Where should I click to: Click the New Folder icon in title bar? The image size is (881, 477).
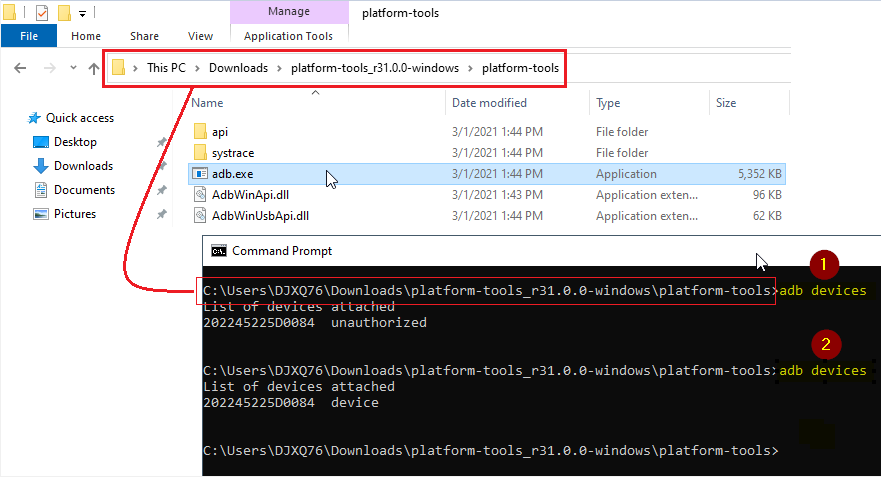(x=64, y=13)
